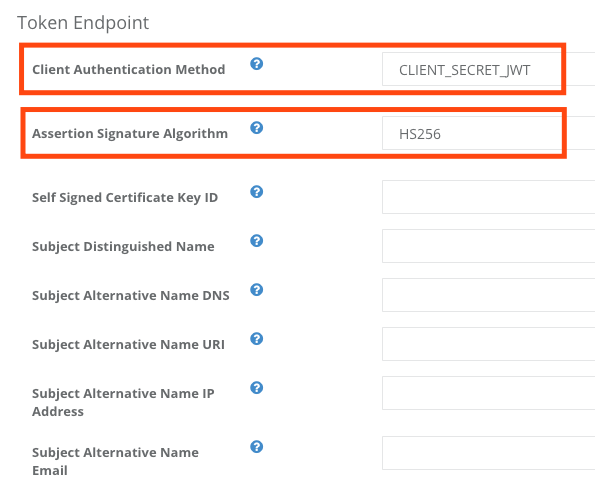
Task: Click into the Subject Distinguished Name input
Action: click(x=488, y=246)
